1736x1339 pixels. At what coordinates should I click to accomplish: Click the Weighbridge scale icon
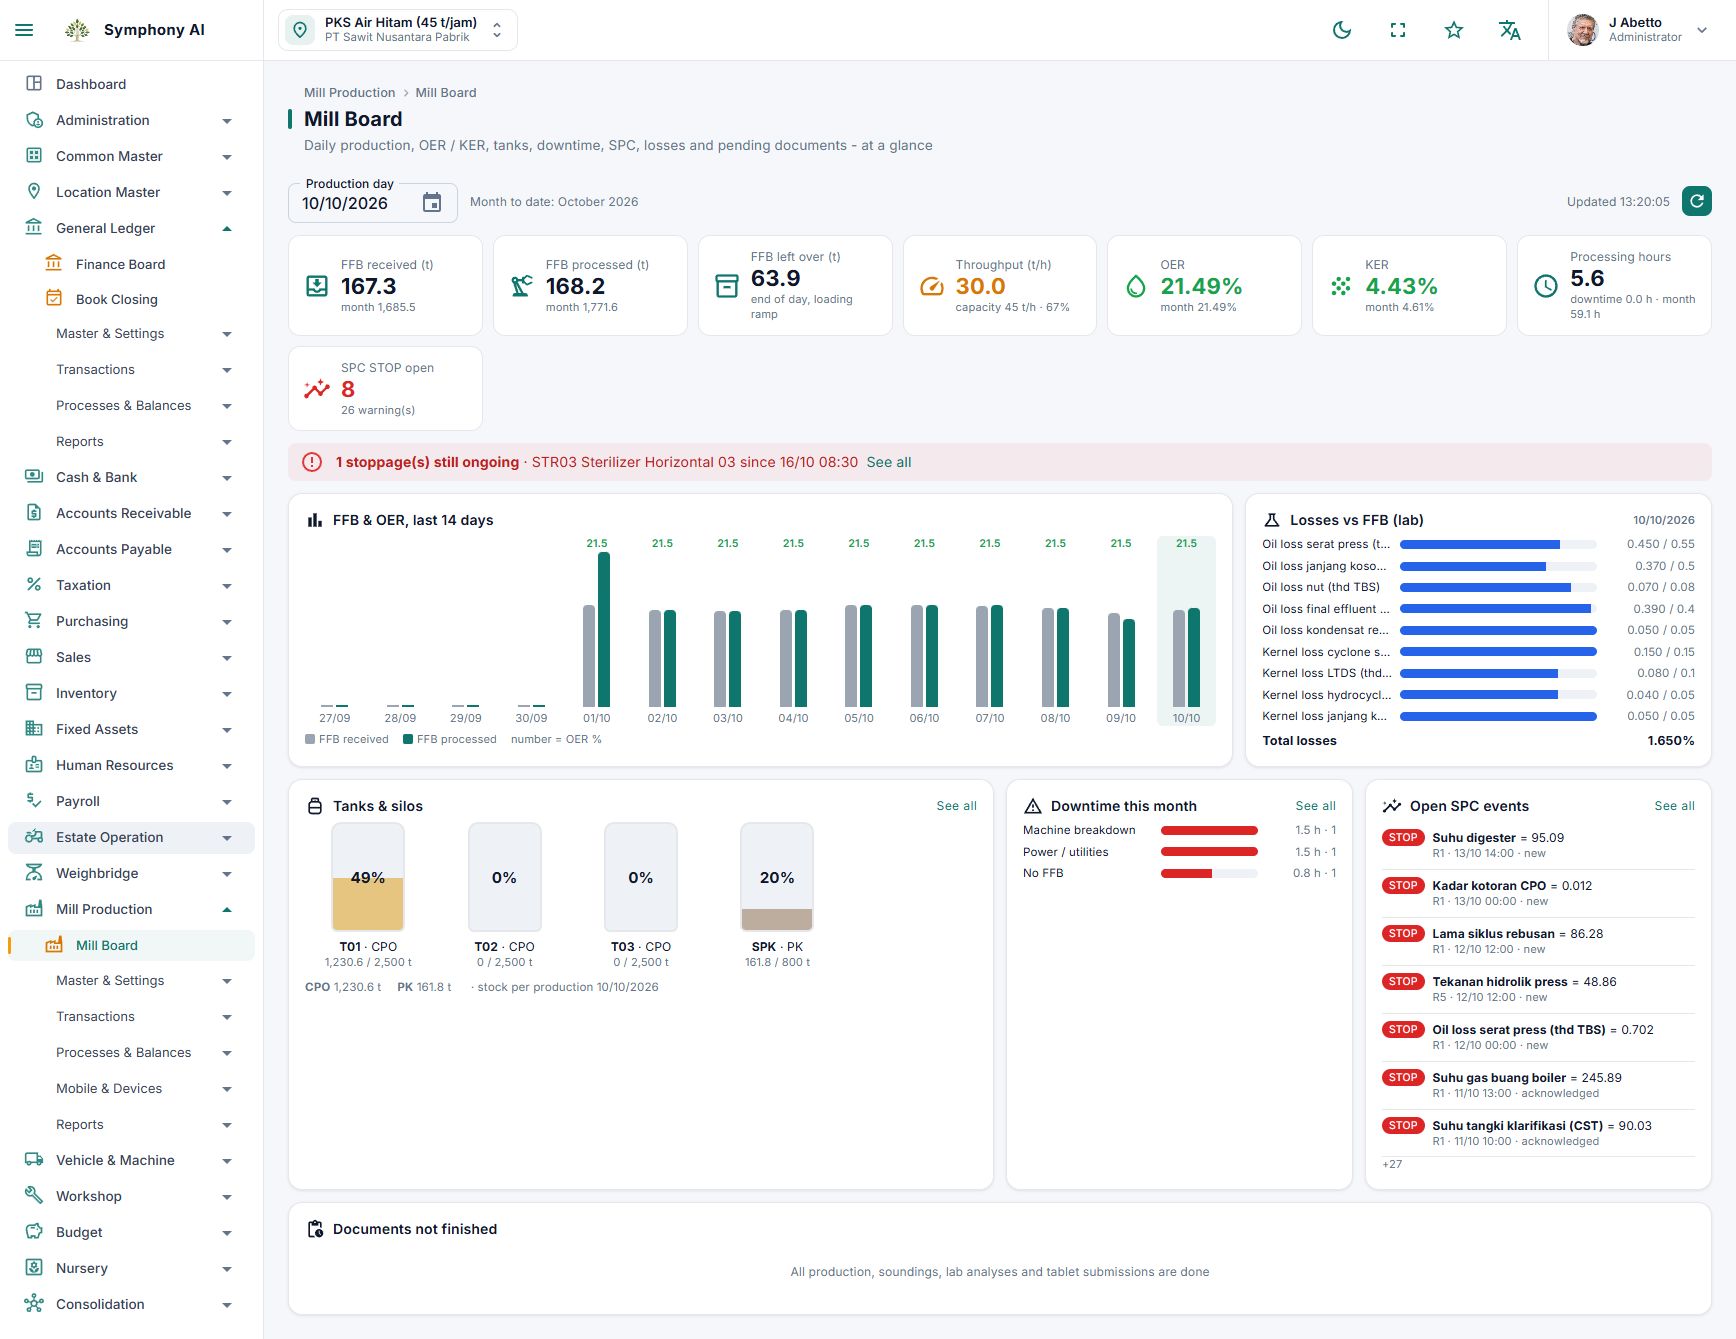[x=34, y=873]
